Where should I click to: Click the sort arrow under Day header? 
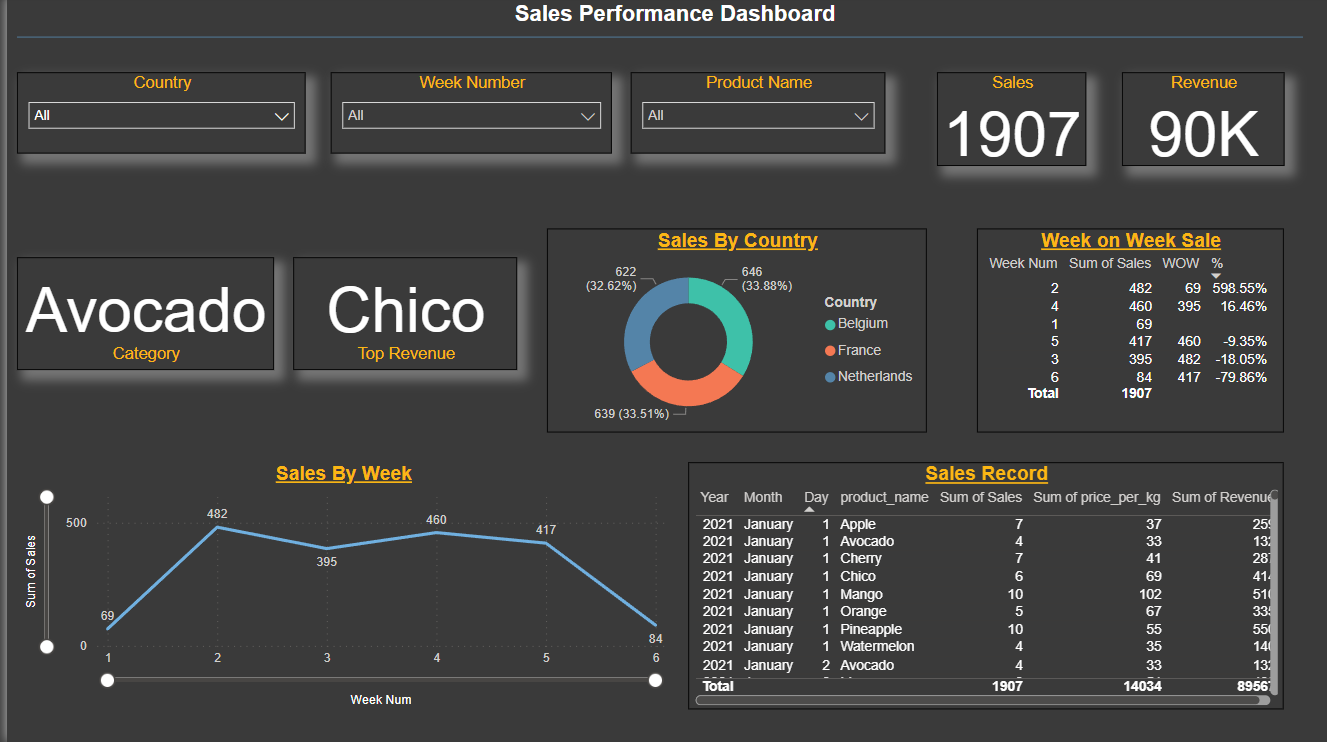pyautogui.click(x=809, y=510)
